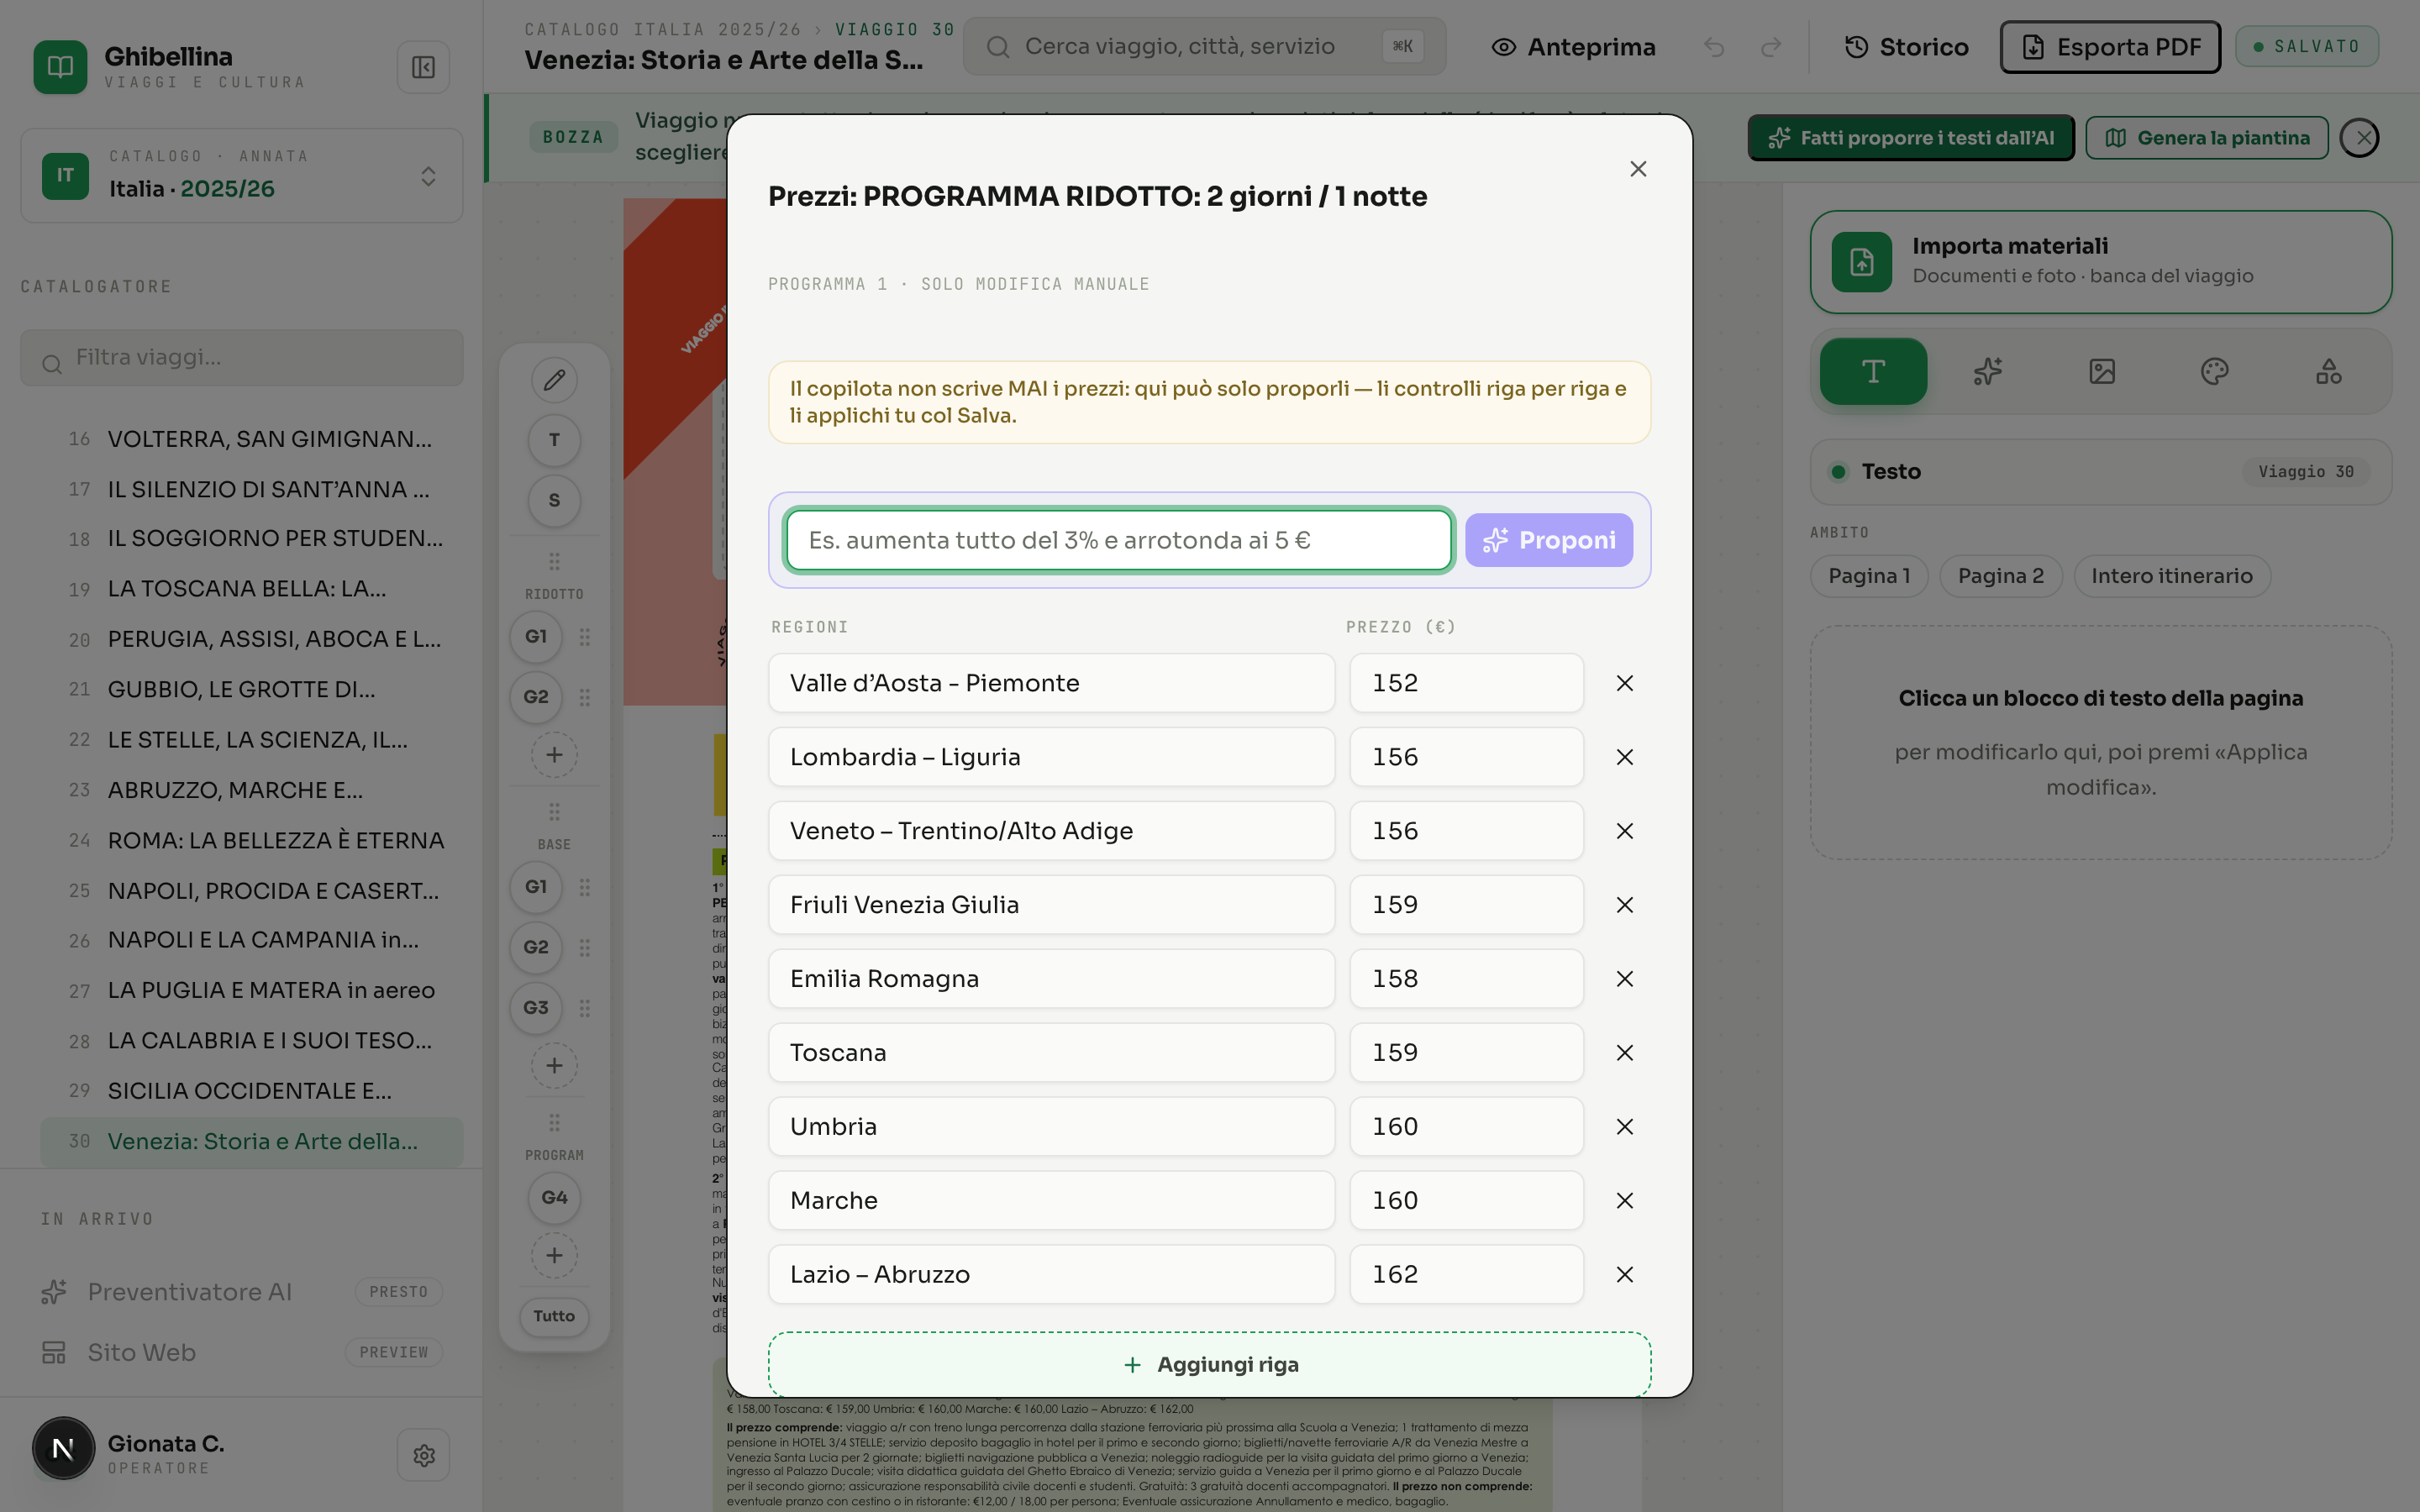This screenshot has width=2420, height=1512.
Task: Toggle the Anteprima preview
Action: click(1573, 47)
